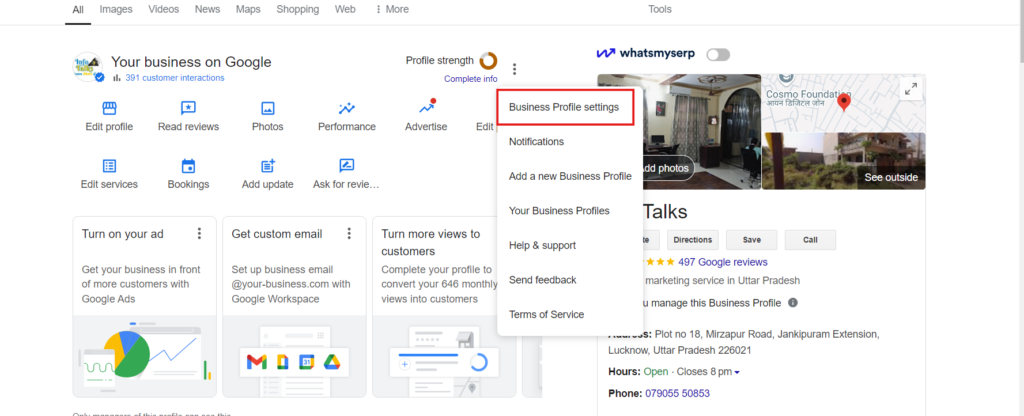
Task: Click Ask for reviews icon
Action: (347, 166)
